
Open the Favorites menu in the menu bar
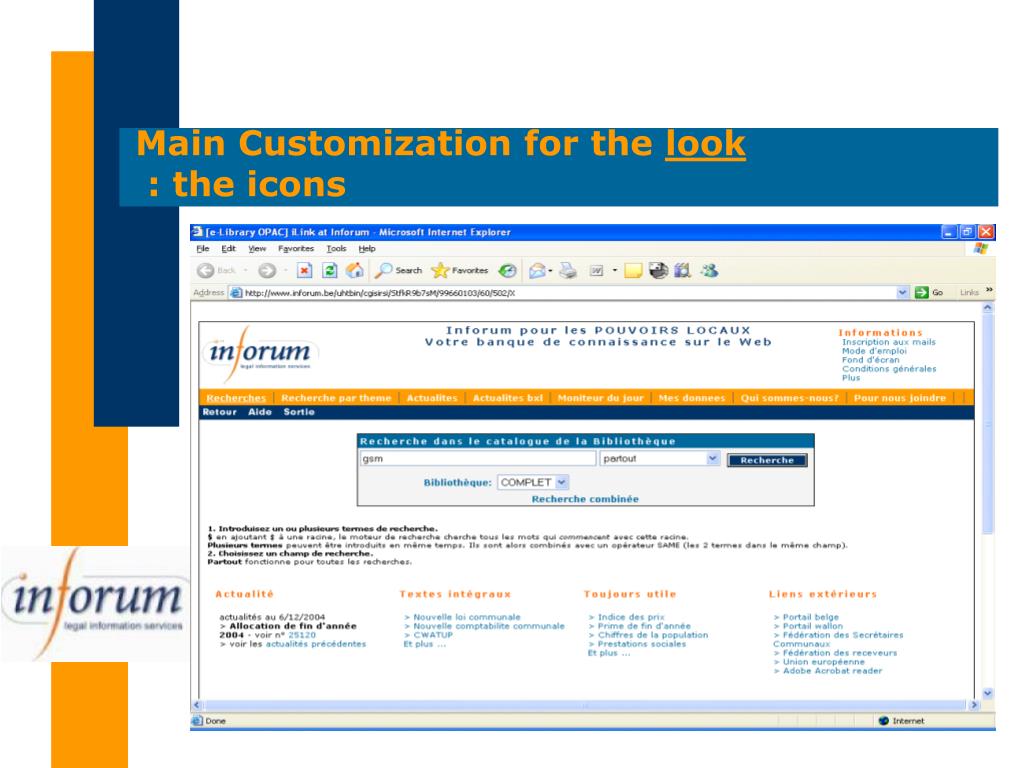pyautogui.click(x=296, y=249)
